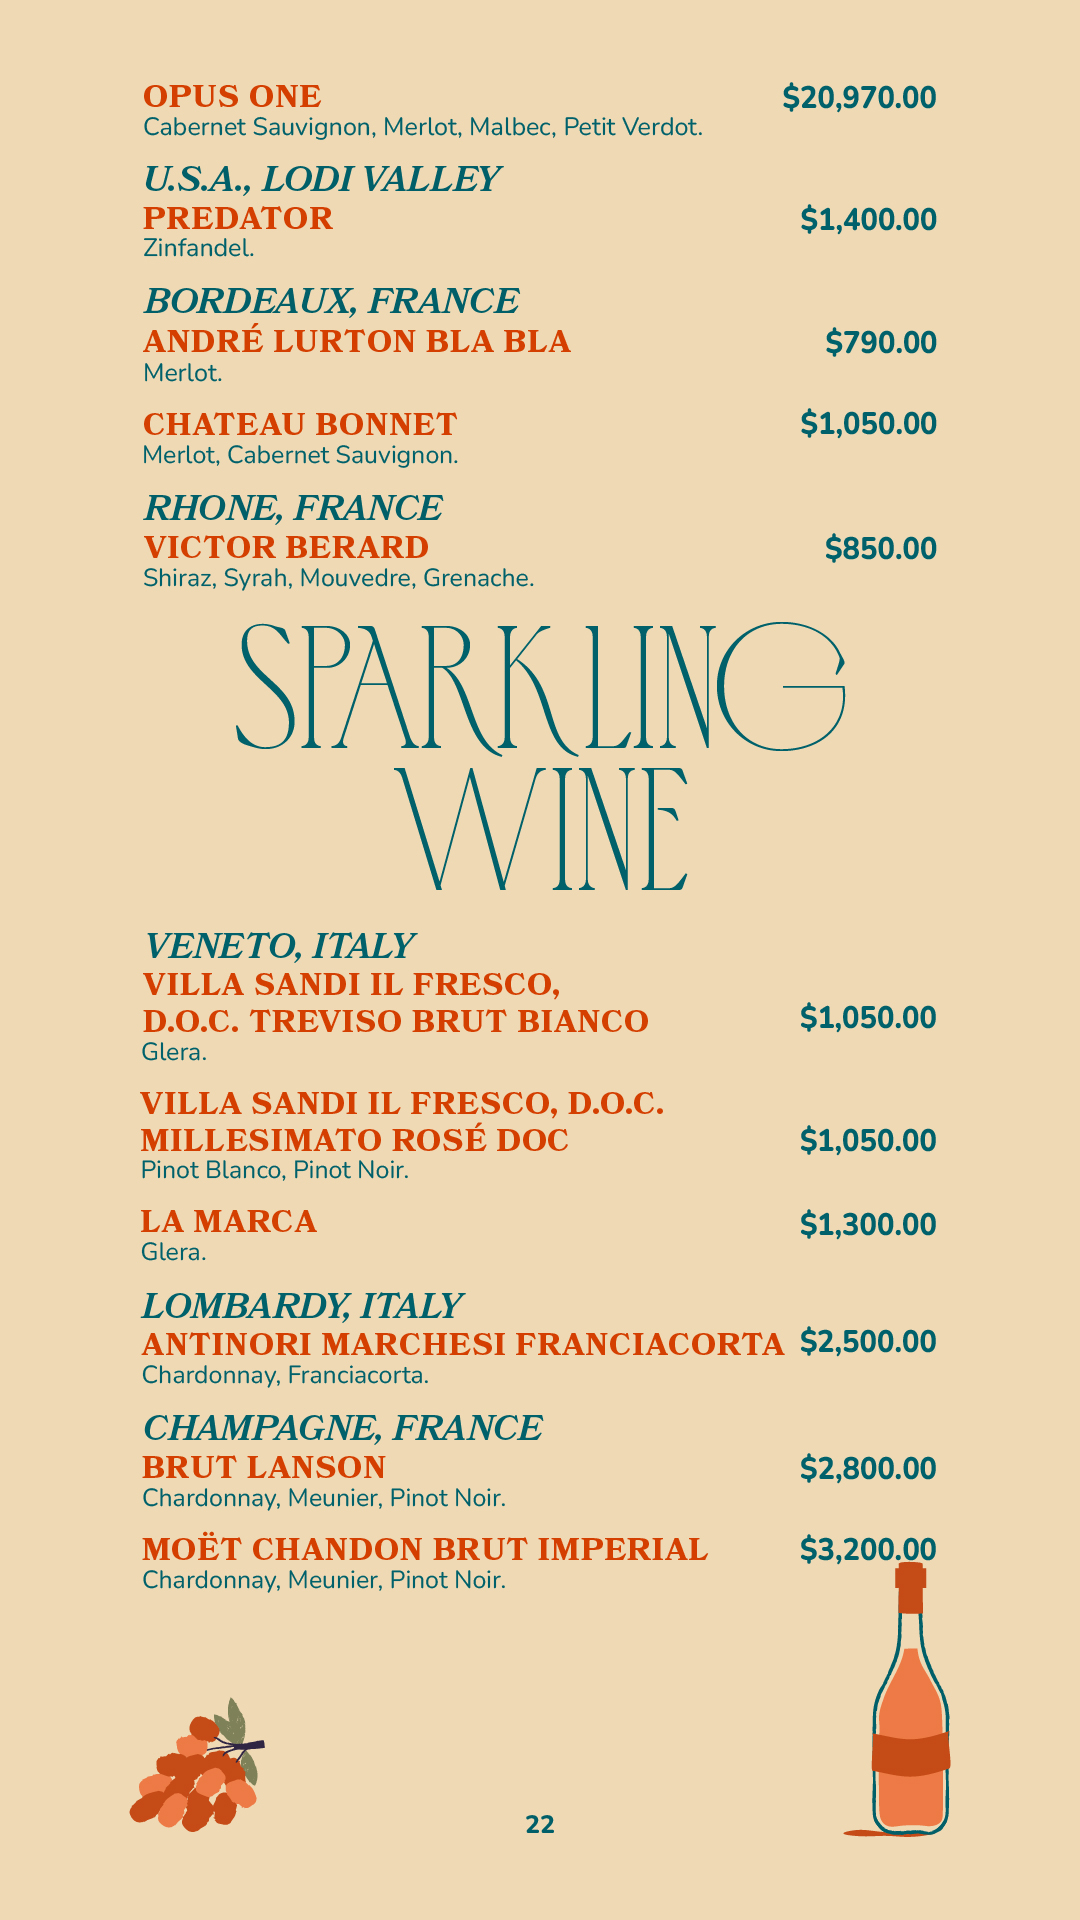Viewport: 1080px width, 1920px height.
Task: Tap the Victor Berard wine title
Action: click(x=286, y=548)
